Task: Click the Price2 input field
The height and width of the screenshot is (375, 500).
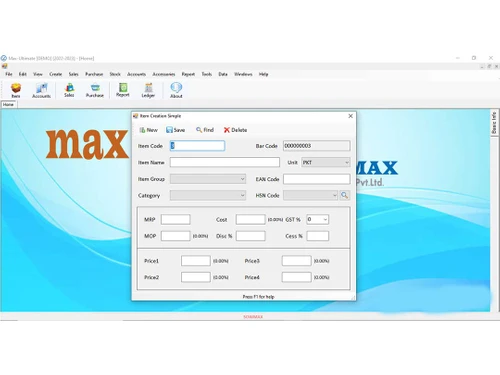Action: (196, 277)
